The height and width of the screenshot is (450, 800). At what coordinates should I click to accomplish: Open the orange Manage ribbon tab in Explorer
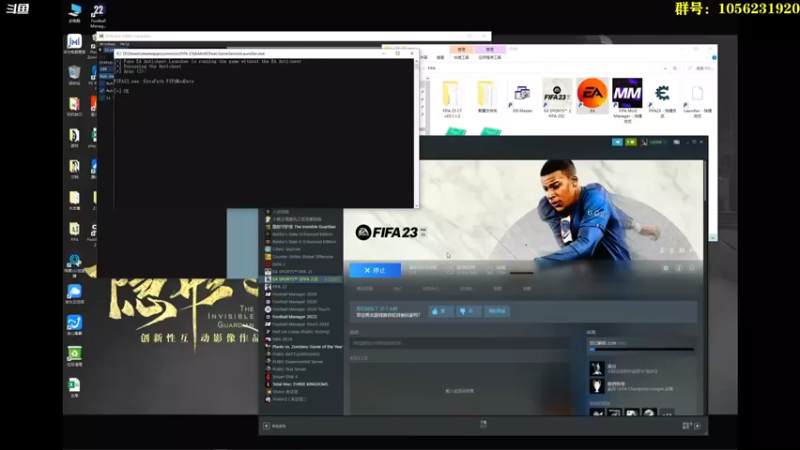[461, 49]
